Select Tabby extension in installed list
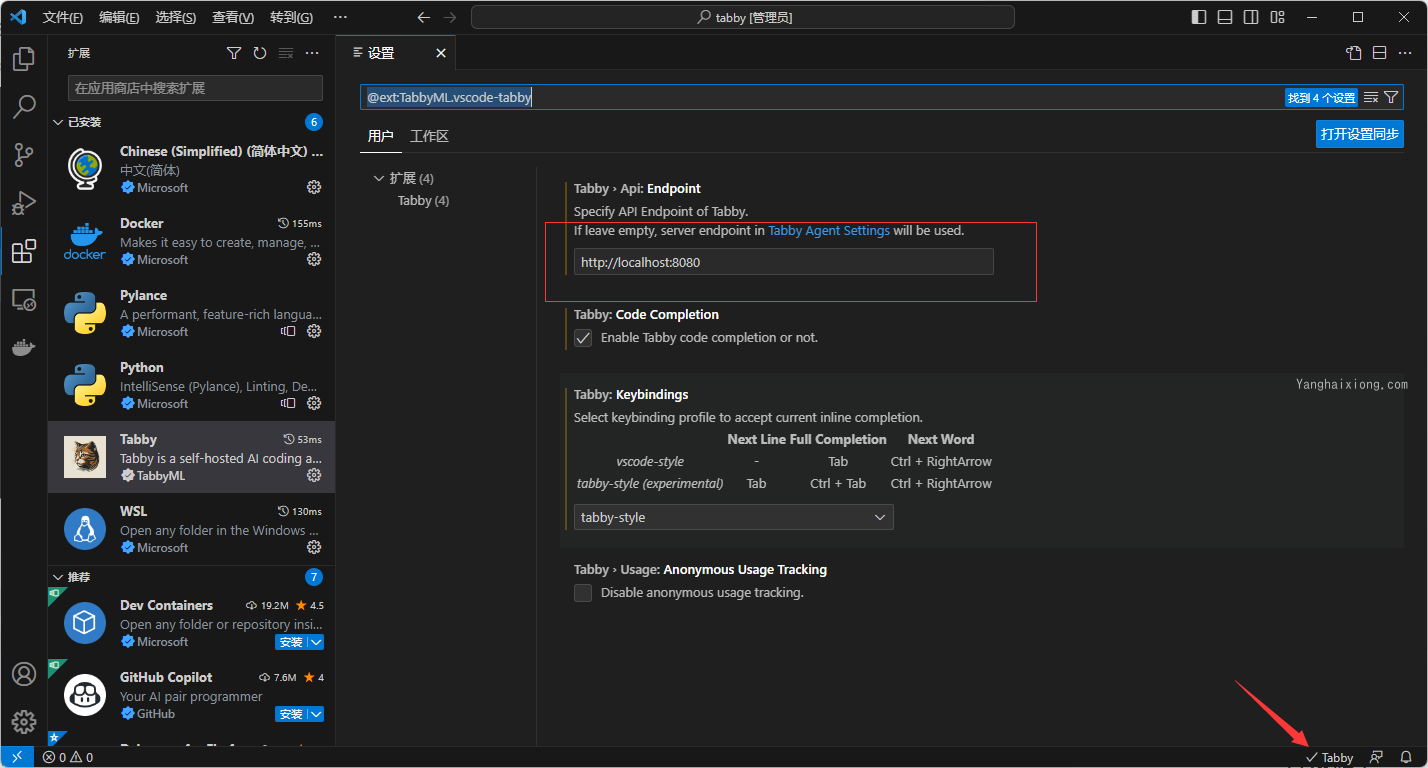The width and height of the screenshot is (1428, 768). 191,457
